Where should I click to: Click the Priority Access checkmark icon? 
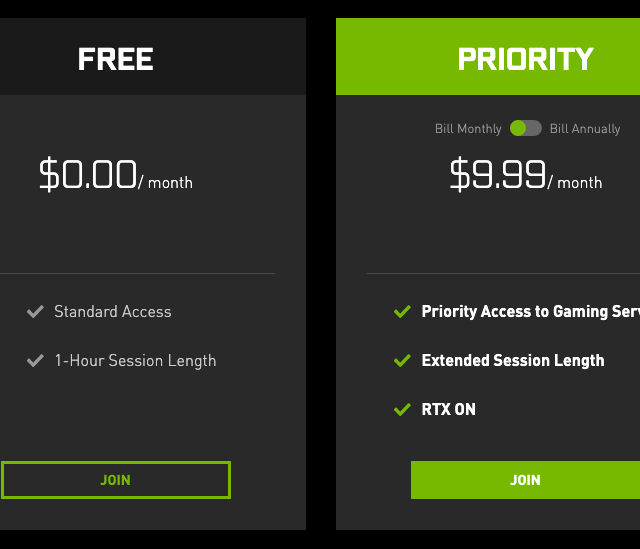pos(402,312)
